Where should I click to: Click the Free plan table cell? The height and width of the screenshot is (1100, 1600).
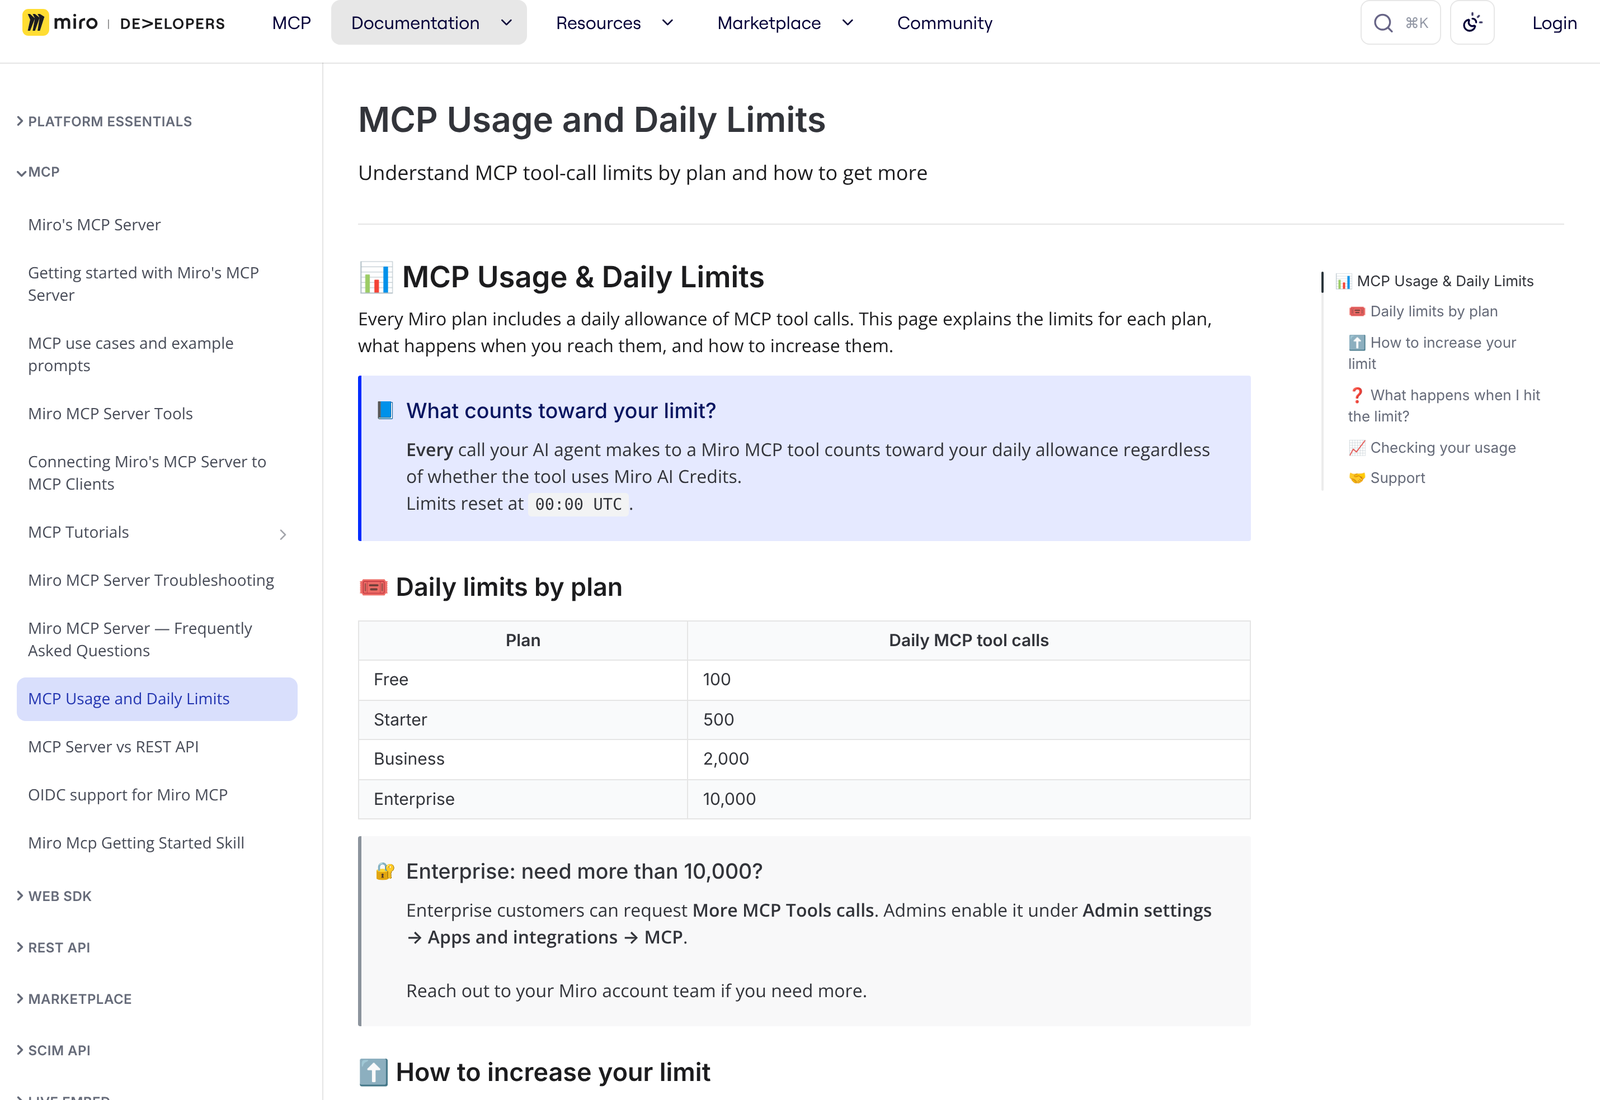coord(523,679)
